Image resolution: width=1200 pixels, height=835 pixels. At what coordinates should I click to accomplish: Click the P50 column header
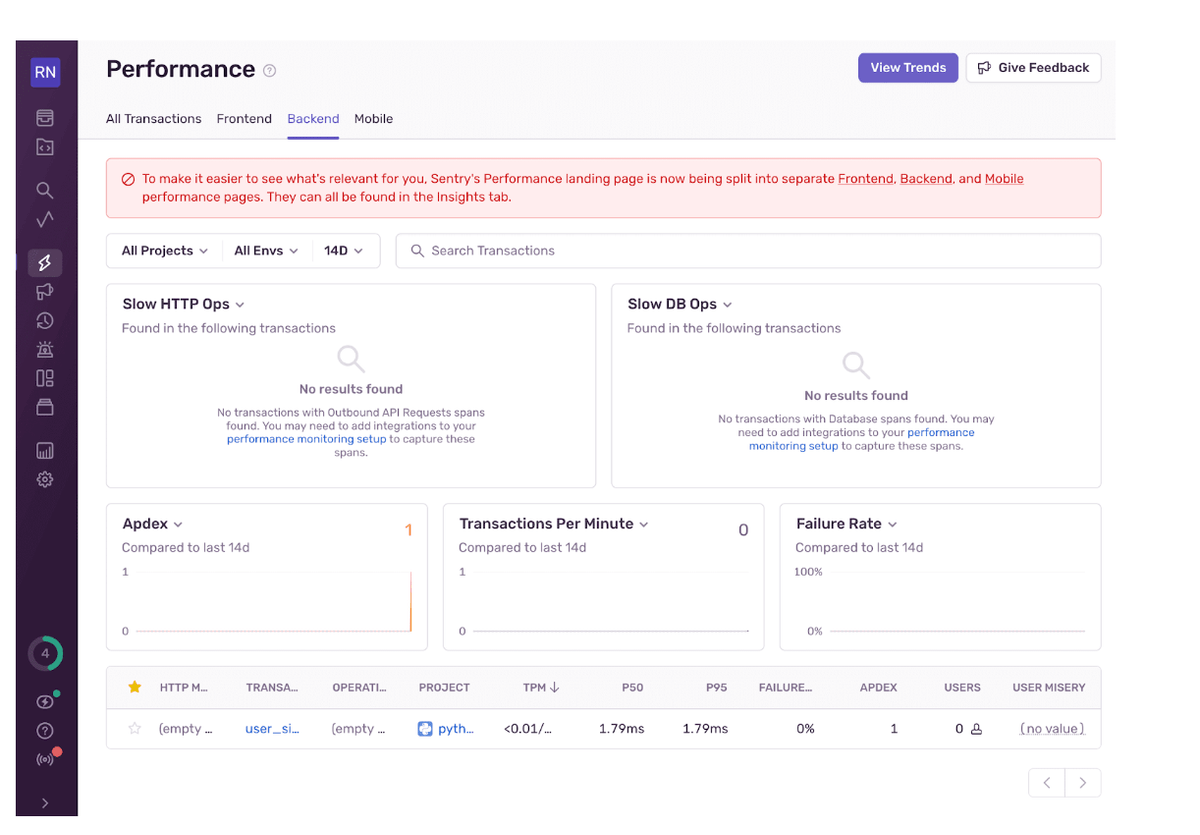coord(633,688)
